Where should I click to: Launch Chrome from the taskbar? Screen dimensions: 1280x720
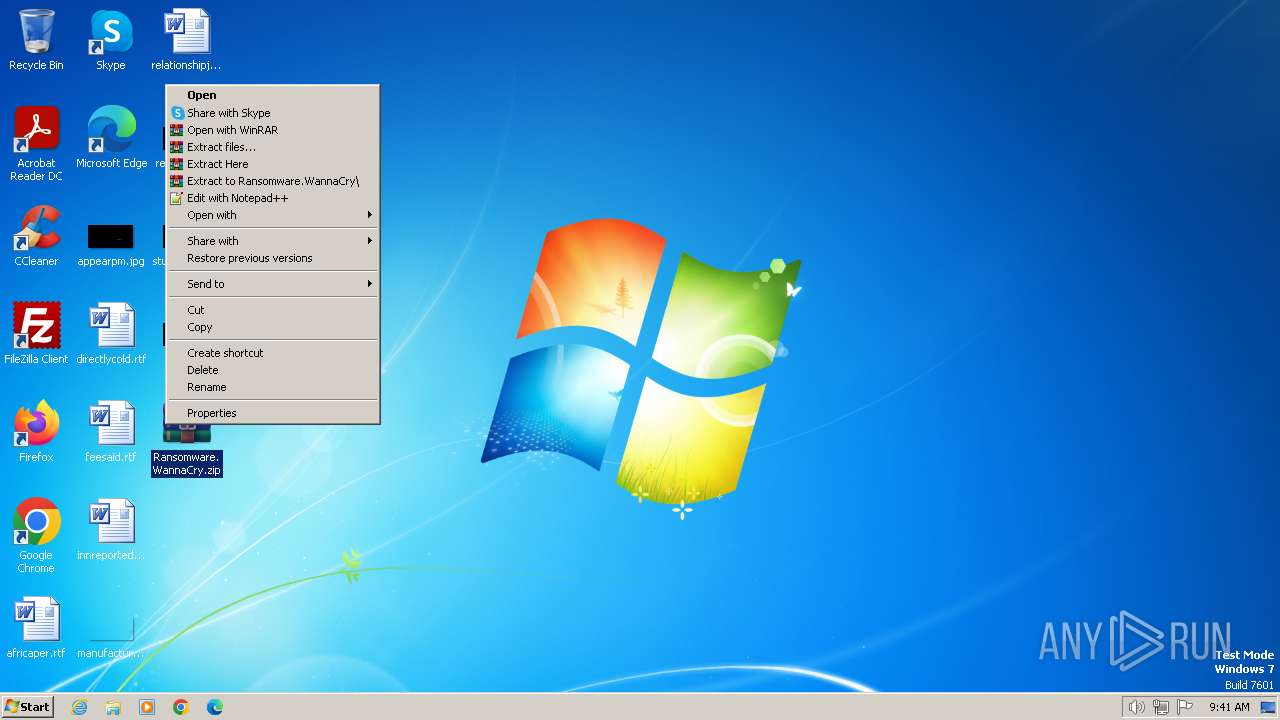click(x=181, y=707)
